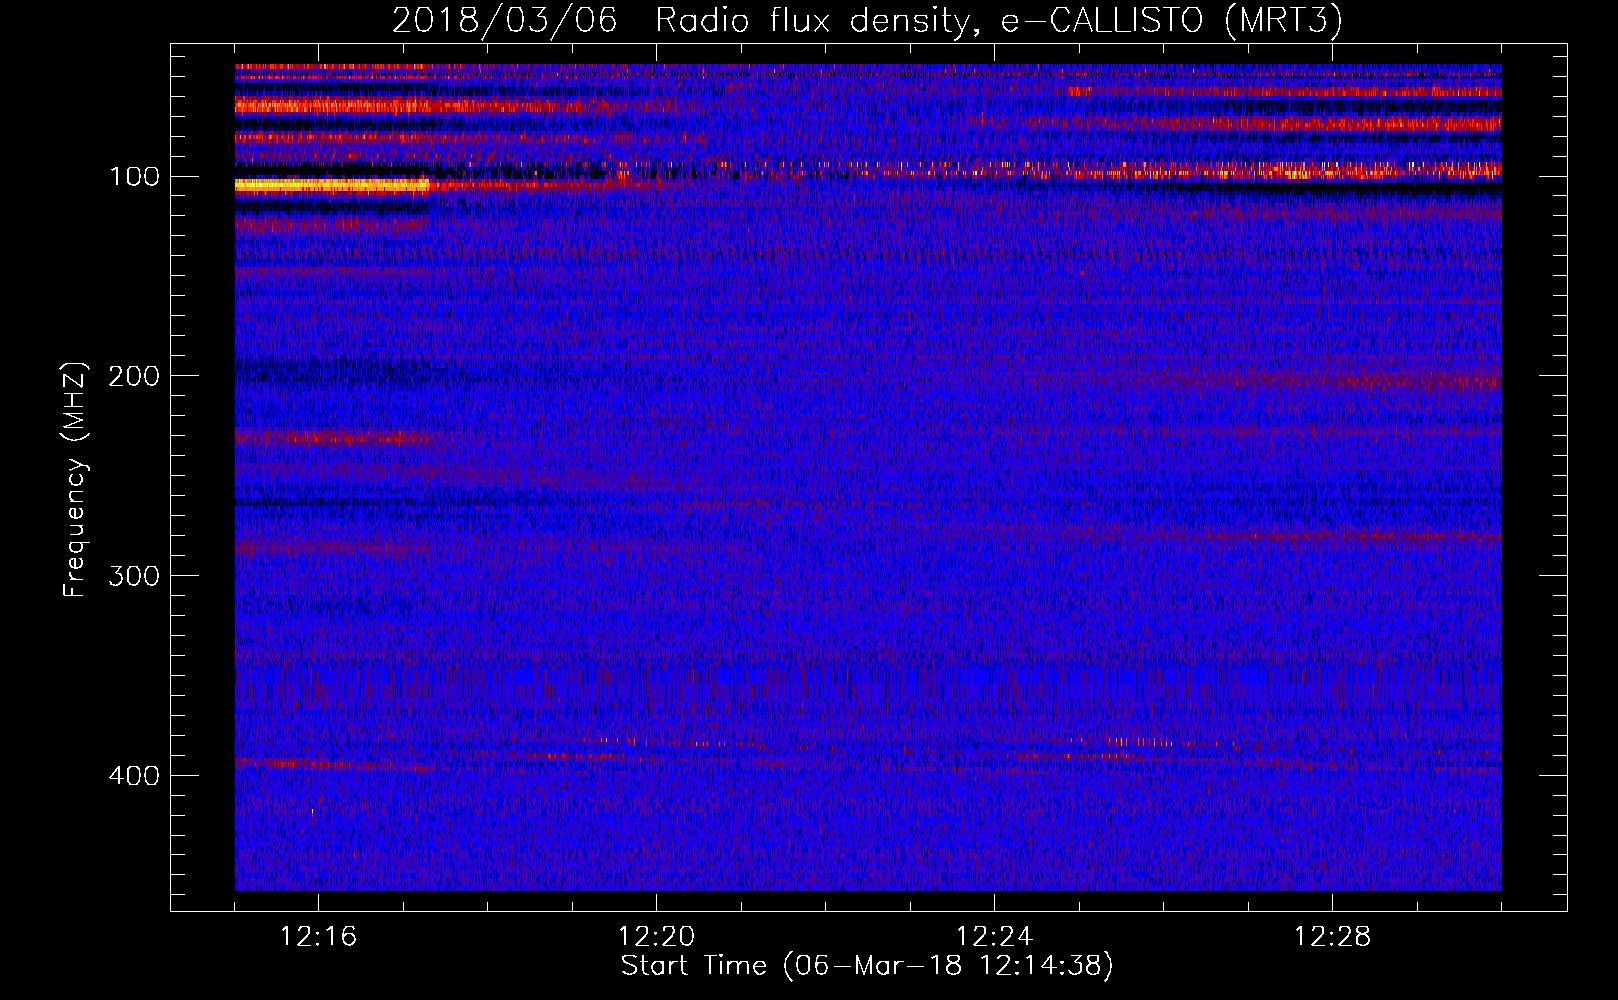Image resolution: width=1618 pixels, height=1000 pixels.
Task: Click the bright yellow emission band near 100 MHz
Action: click(332, 185)
